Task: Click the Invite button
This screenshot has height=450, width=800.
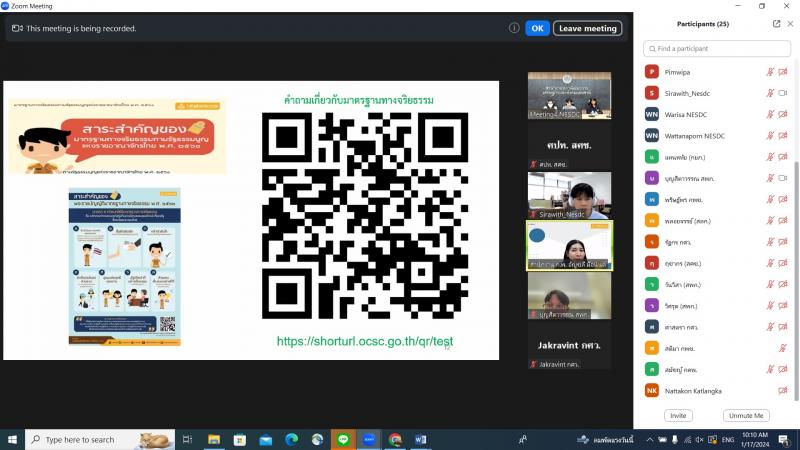Action: click(678, 415)
